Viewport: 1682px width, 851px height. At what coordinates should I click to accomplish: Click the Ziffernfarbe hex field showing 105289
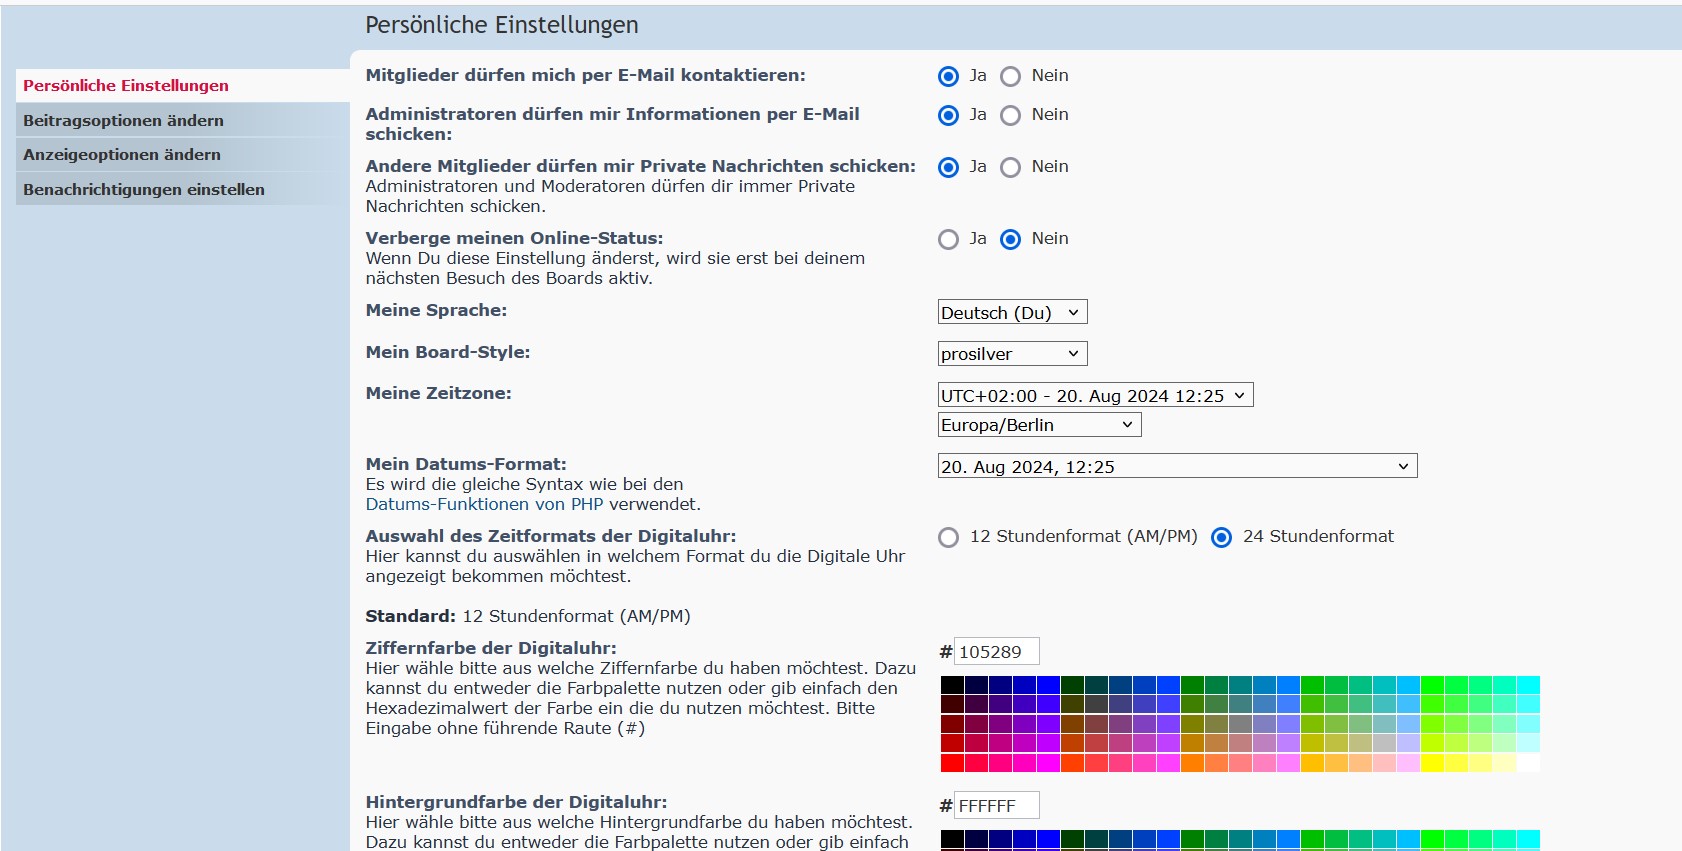(x=996, y=652)
